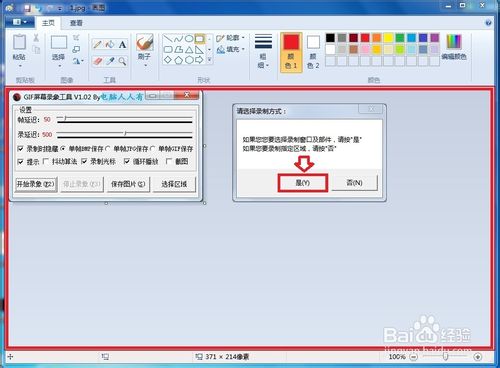This screenshot has height=368, width=500.
Task: Click 颜色 1 (Color 1) button
Action: [x=291, y=52]
